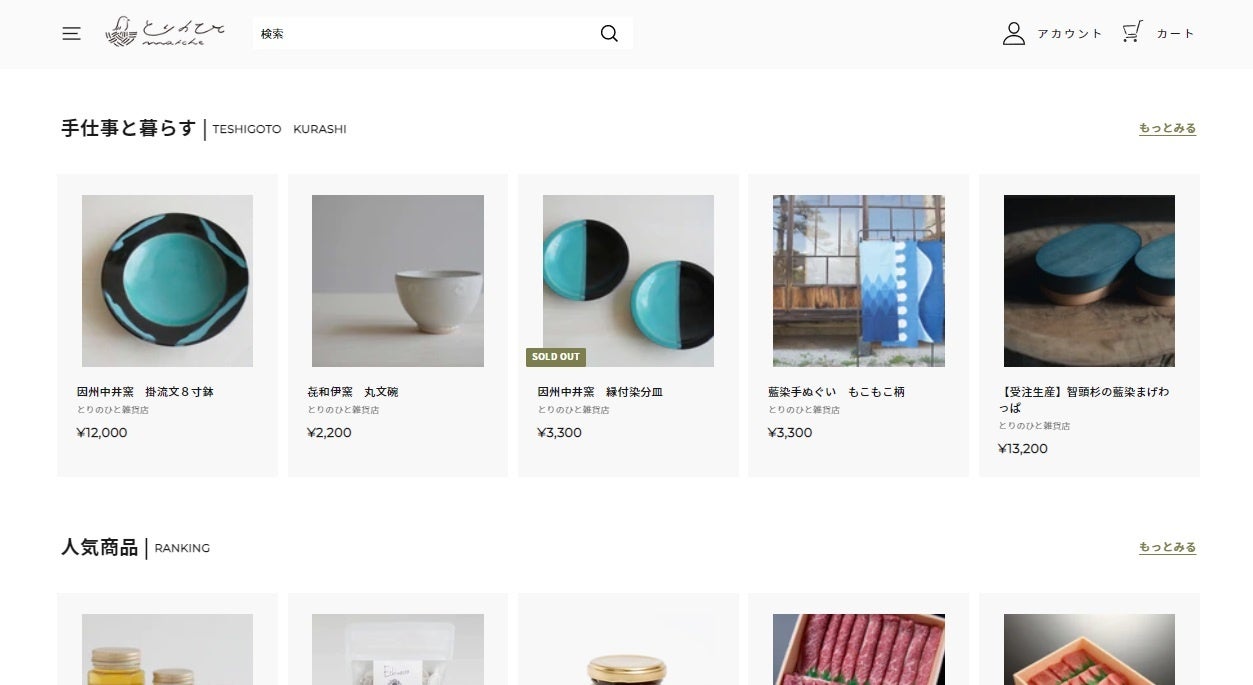The width and height of the screenshot is (1253, 685).
Task: Open the 藍染まげわっぱ box thumbnail
Action: (1089, 281)
